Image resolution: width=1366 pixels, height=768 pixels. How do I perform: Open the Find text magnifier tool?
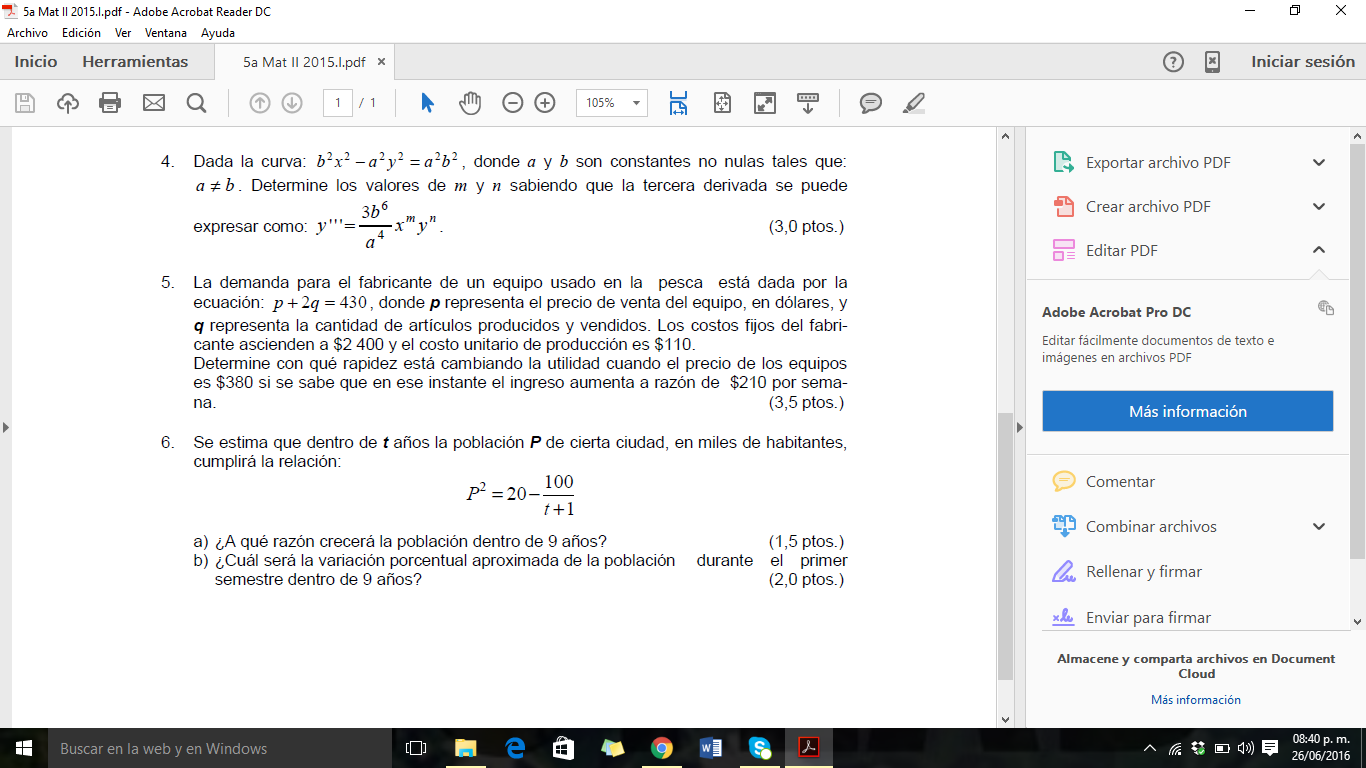[x=196, y=103]
